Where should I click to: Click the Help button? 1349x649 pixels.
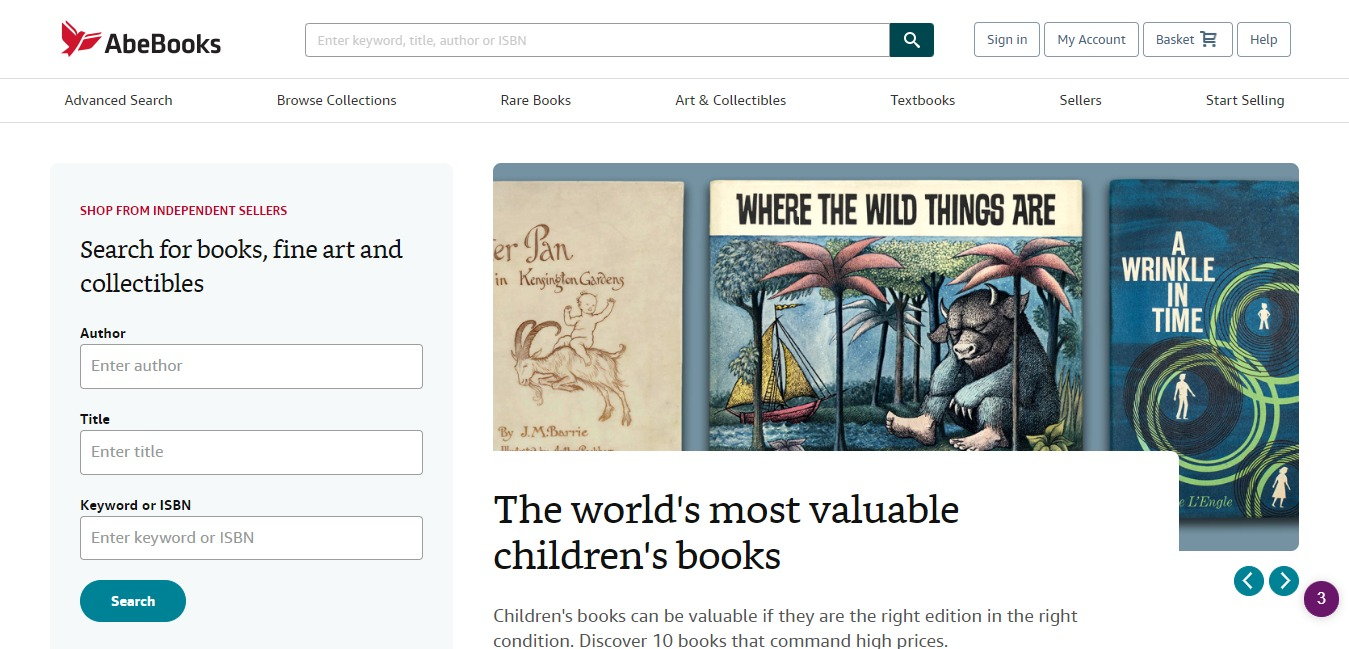(1264, 40)
